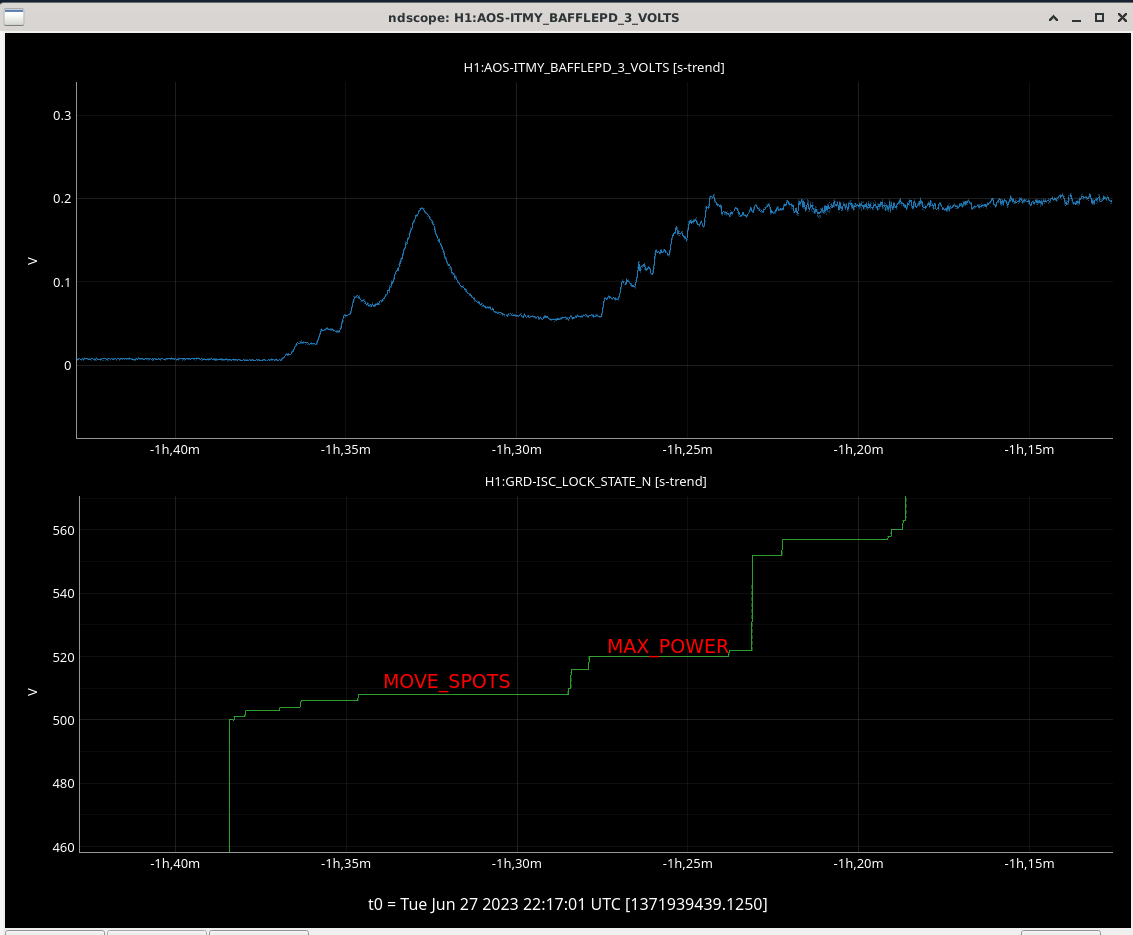Viewport: 1133px width, 935px height.
Task: Click the V axis label of top plot
Action: pos(33,261)
